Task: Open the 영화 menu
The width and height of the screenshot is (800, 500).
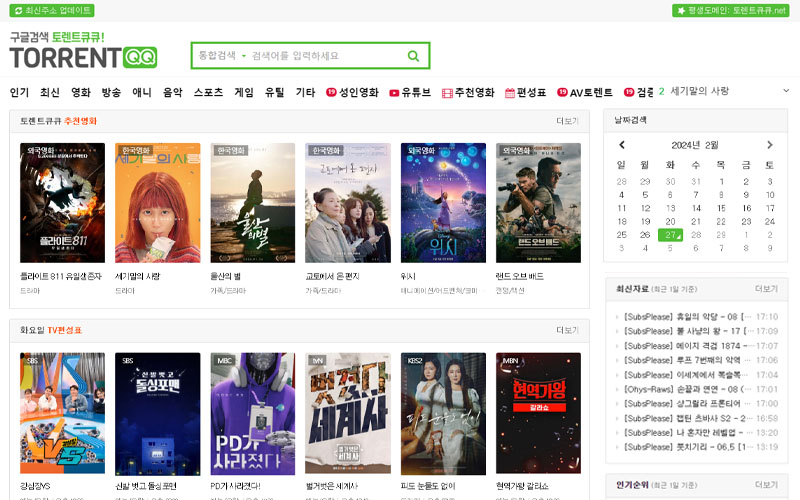Action: click(x=81, y=92)
